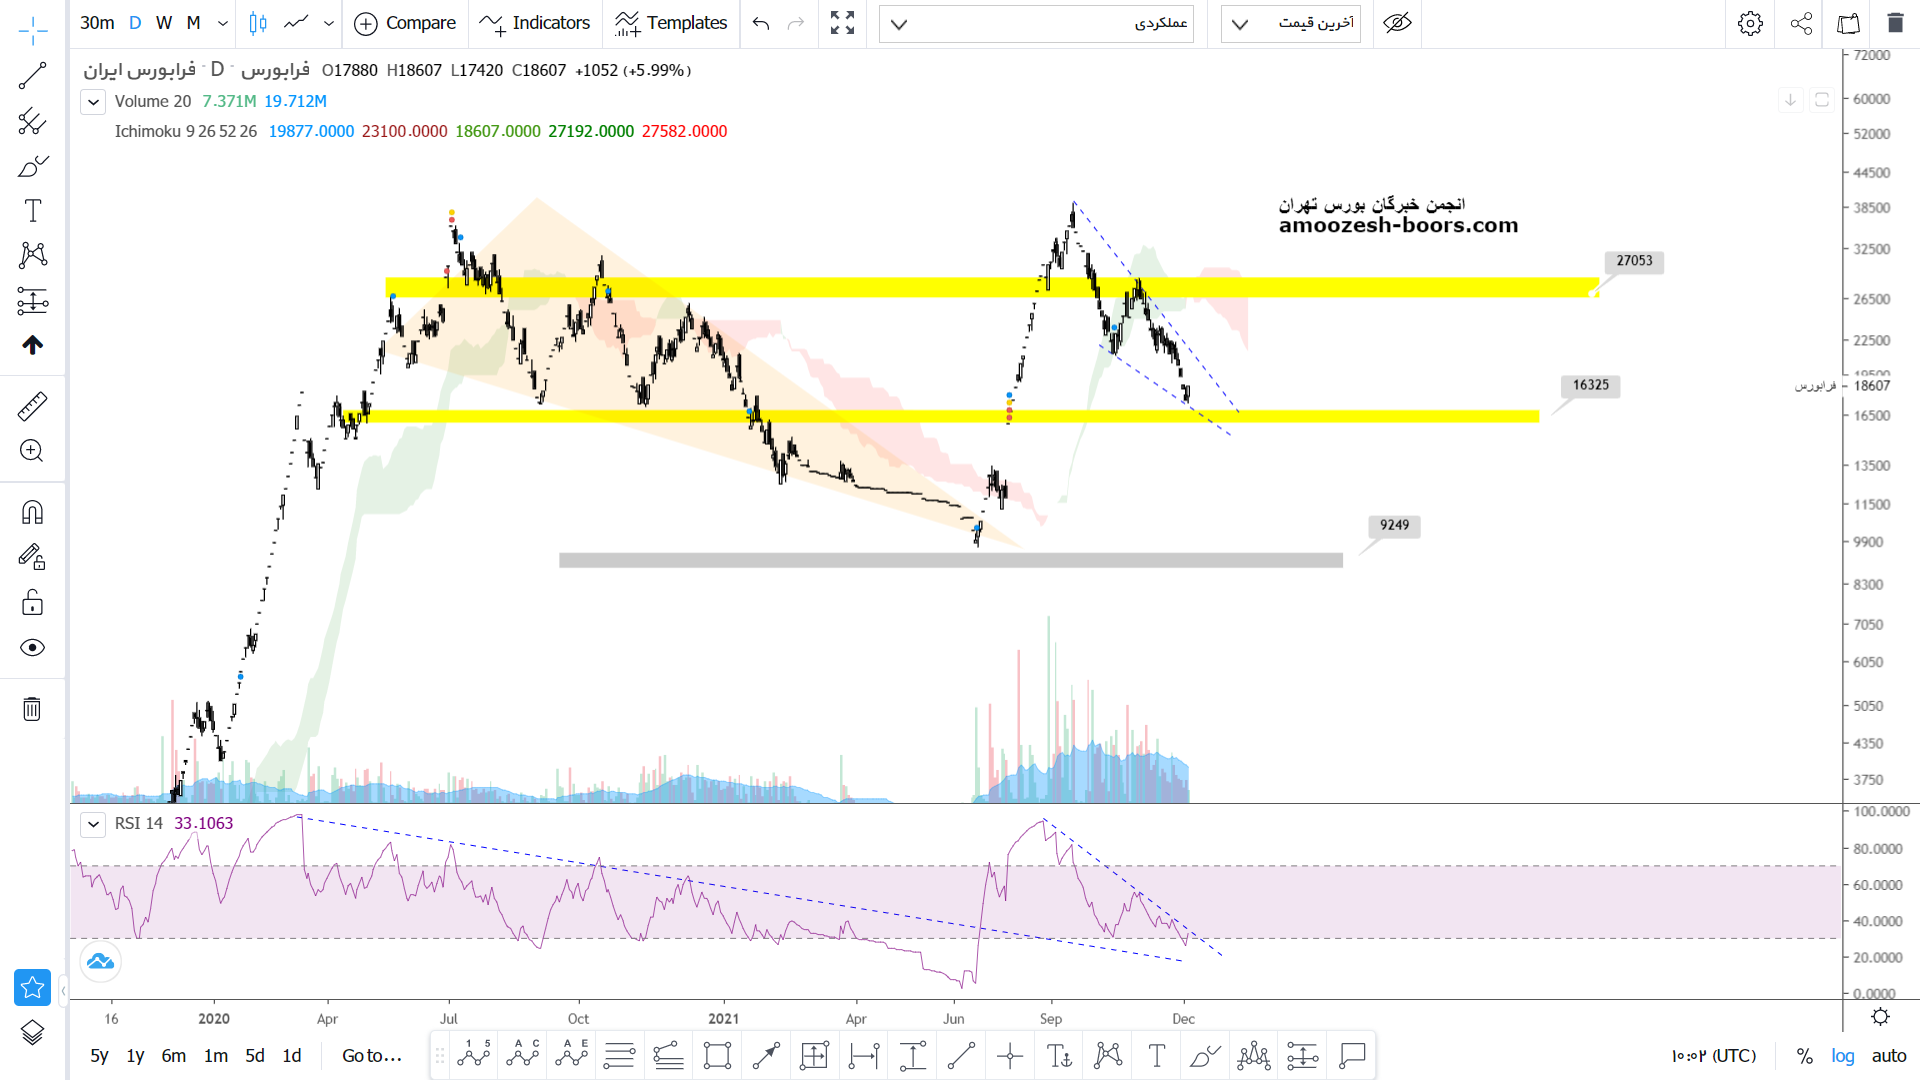Select the trend line drawing tool
Image resolution: width=1920 pixels, height=1080 pixels.
pyautogui.click(x=32, y=76)
